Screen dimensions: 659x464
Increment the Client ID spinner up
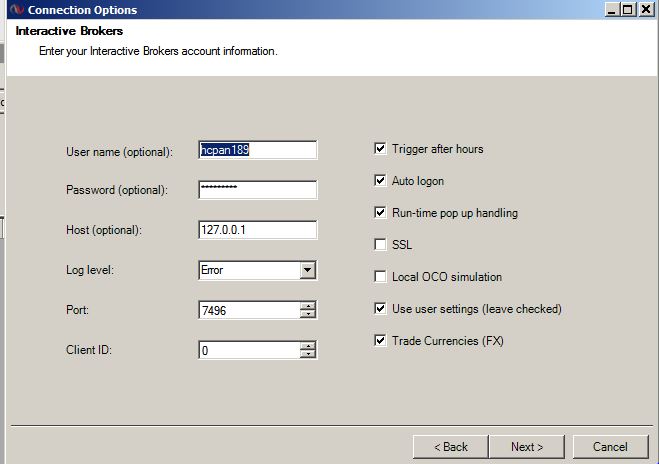pyautogui.click(x=308, y=346)
